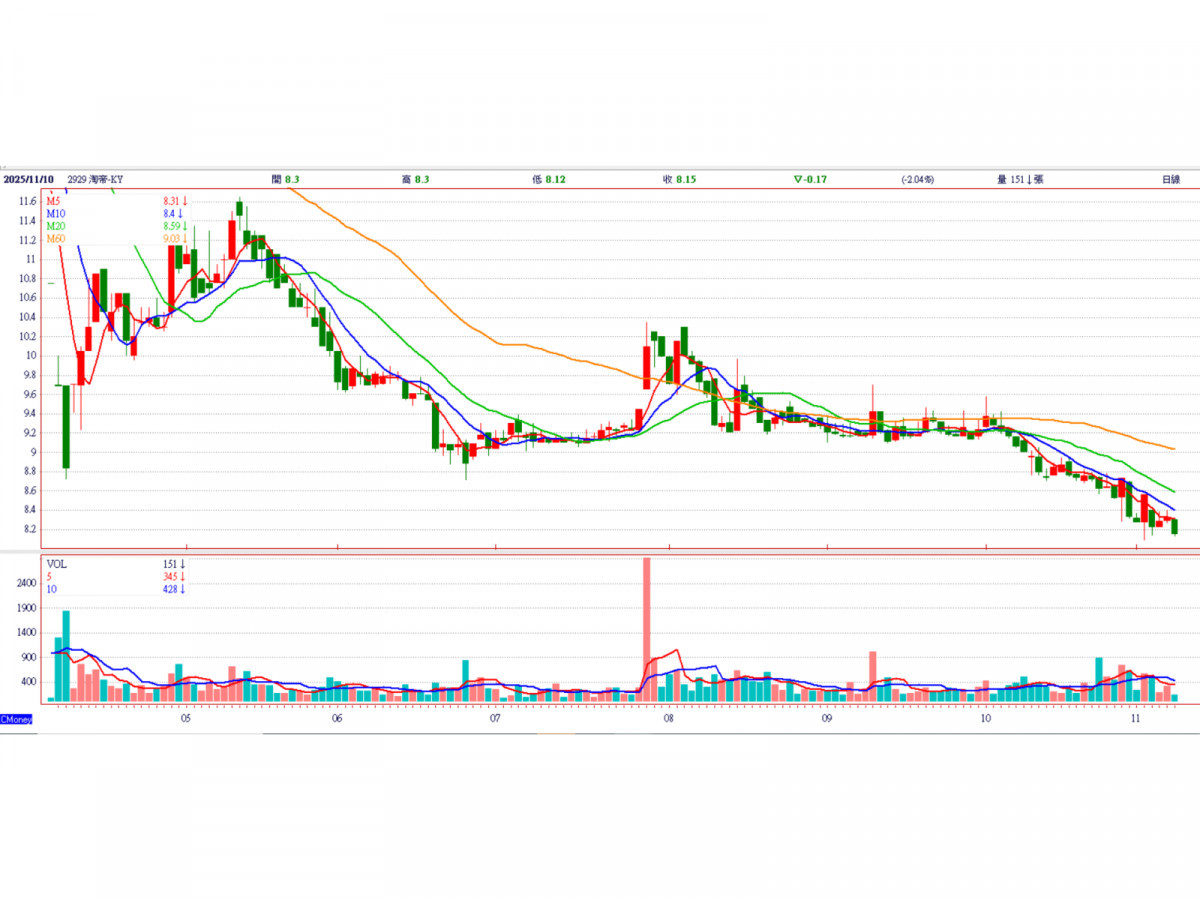1200x900 pixels.
Task: Click the opening price 開 8.3
Action: (286, 179)
